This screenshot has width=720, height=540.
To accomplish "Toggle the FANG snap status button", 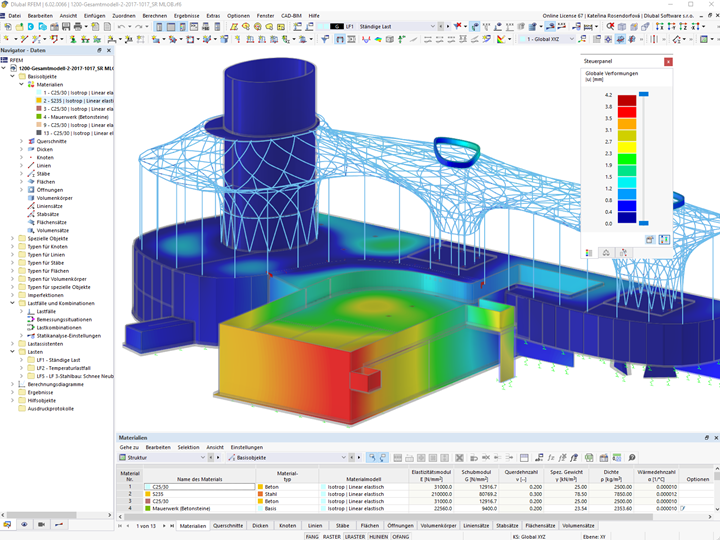I will (x=312, y=536).
